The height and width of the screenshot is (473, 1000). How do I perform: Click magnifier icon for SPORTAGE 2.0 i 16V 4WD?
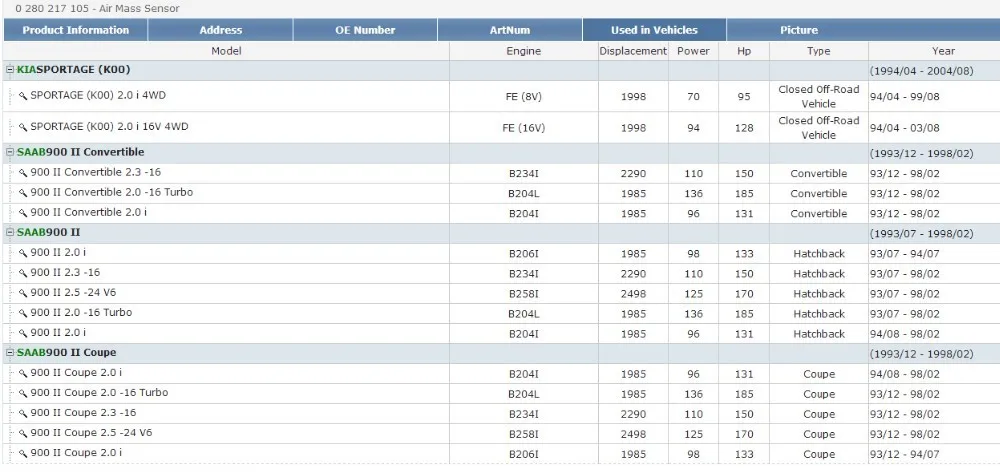[x=22, y=127]
